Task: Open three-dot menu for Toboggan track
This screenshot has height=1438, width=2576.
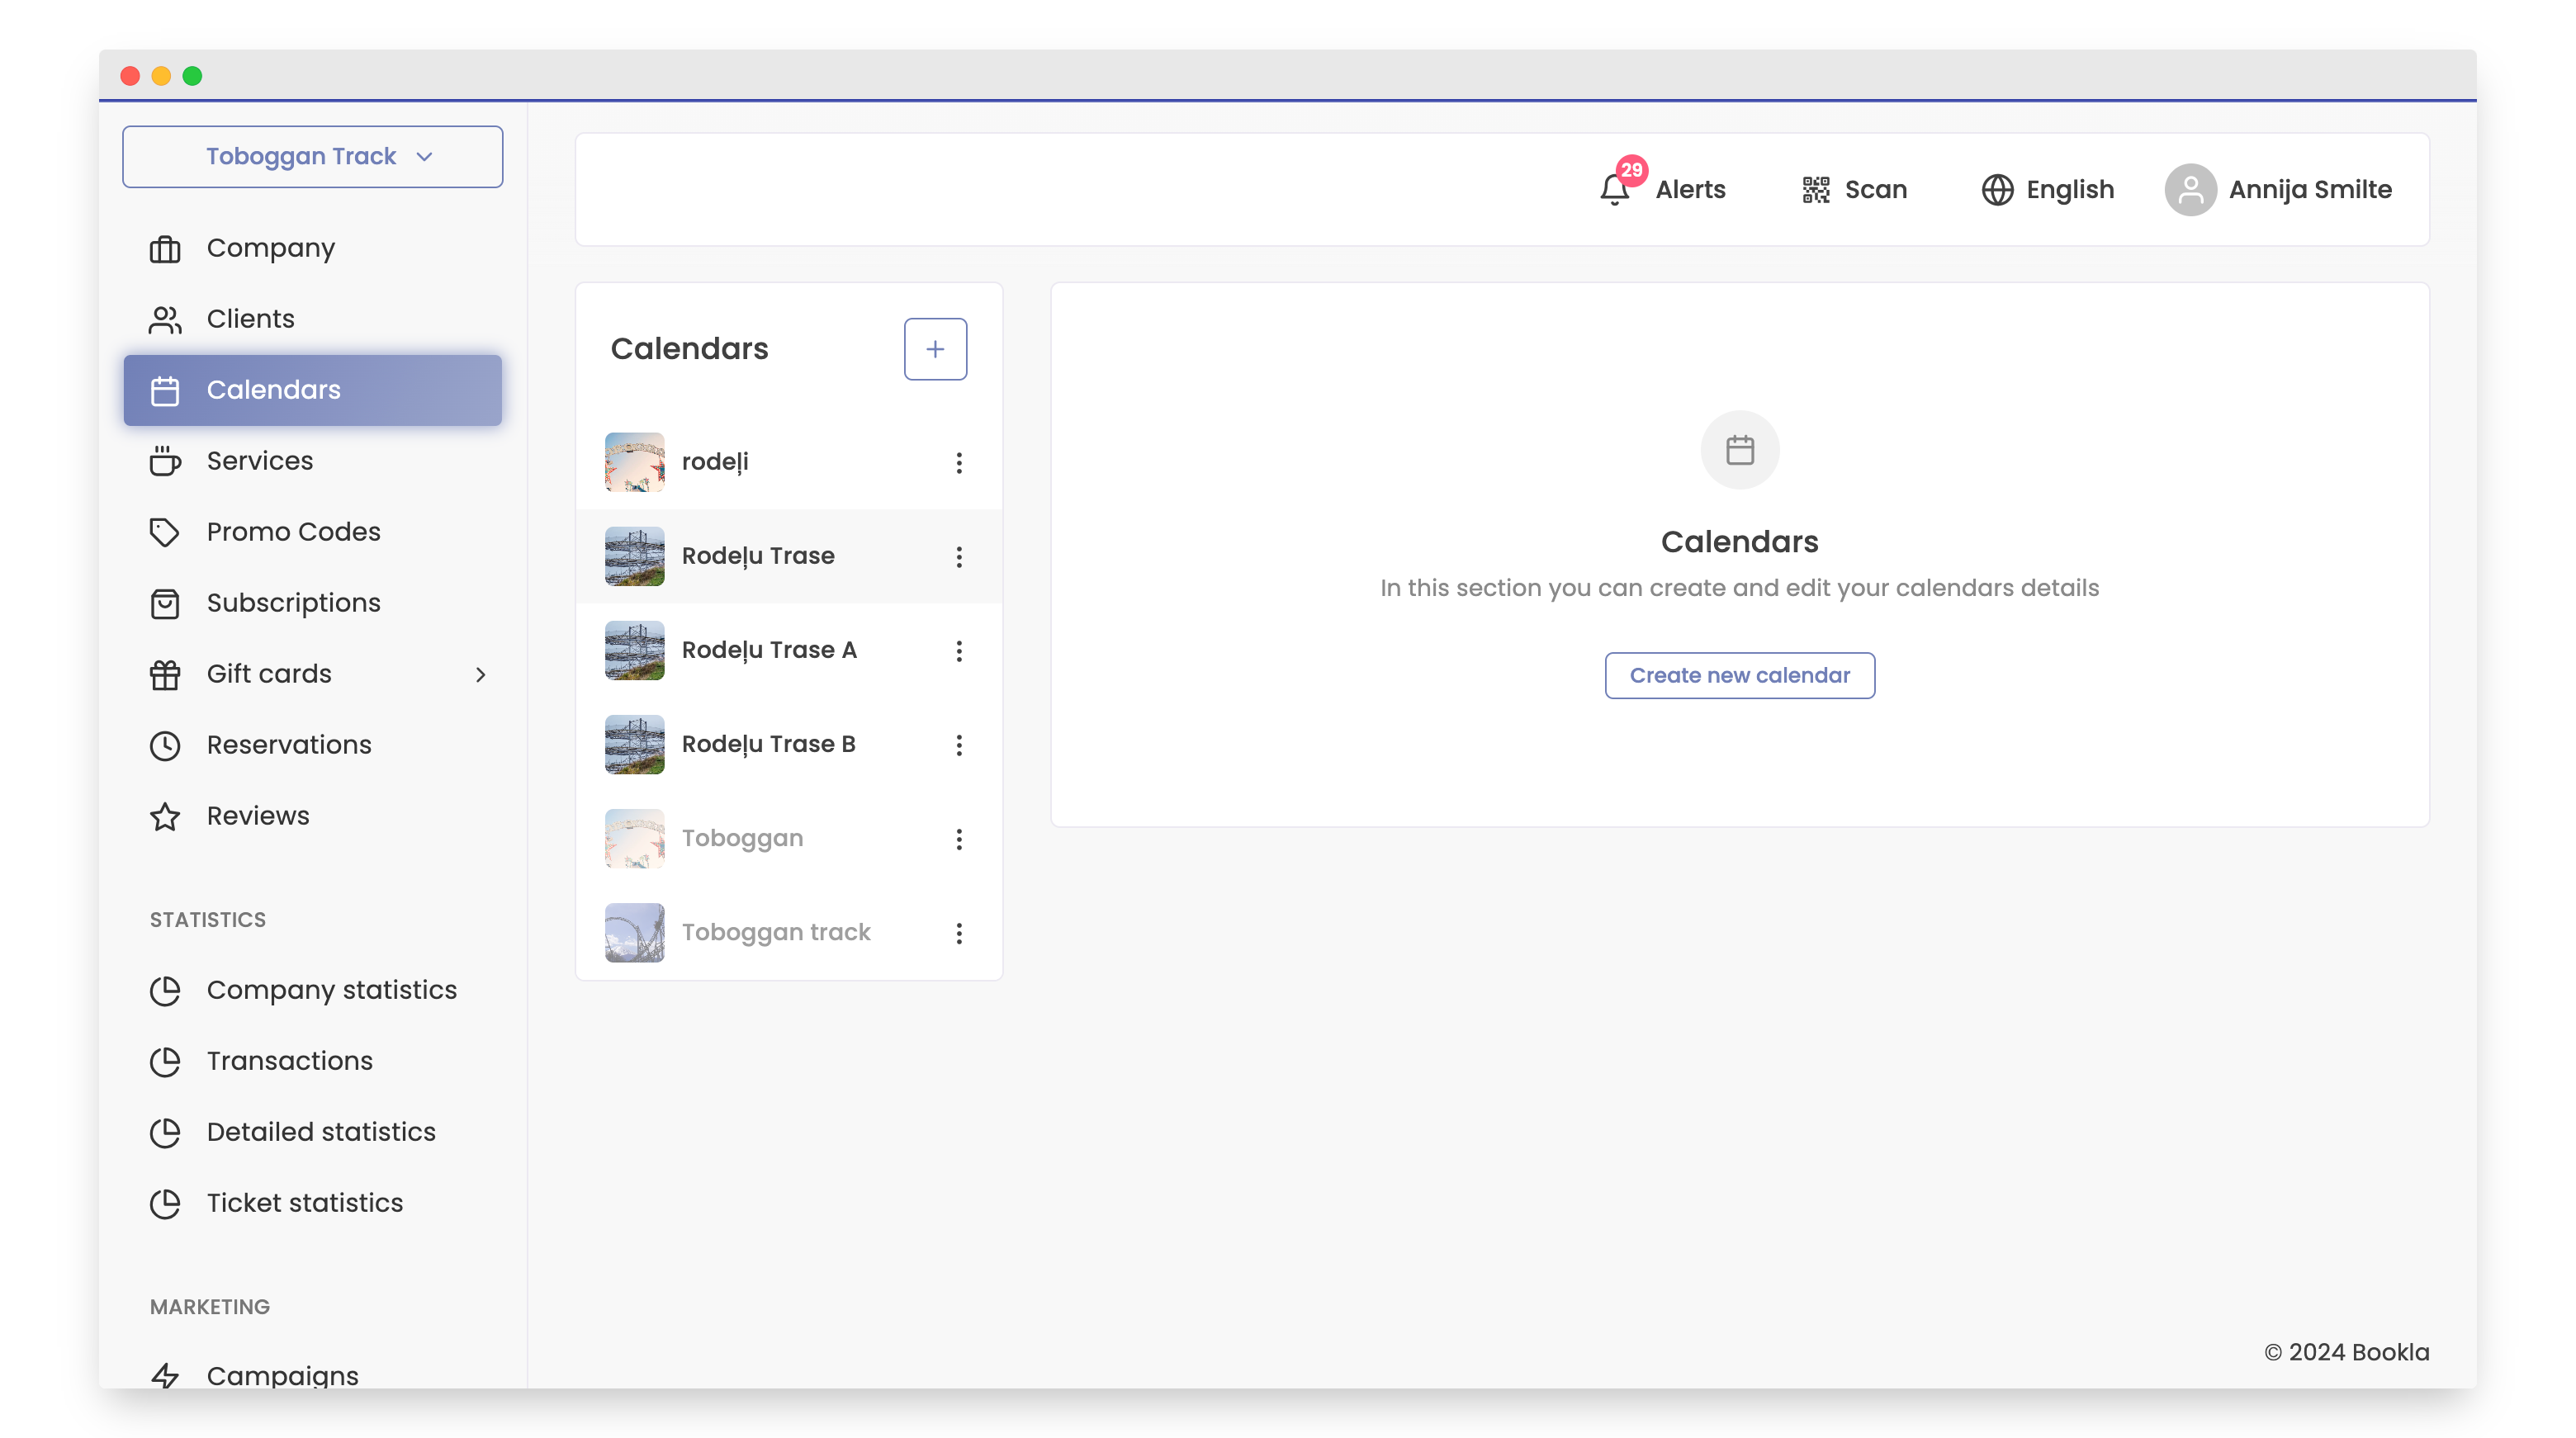Action: (959, 933)
